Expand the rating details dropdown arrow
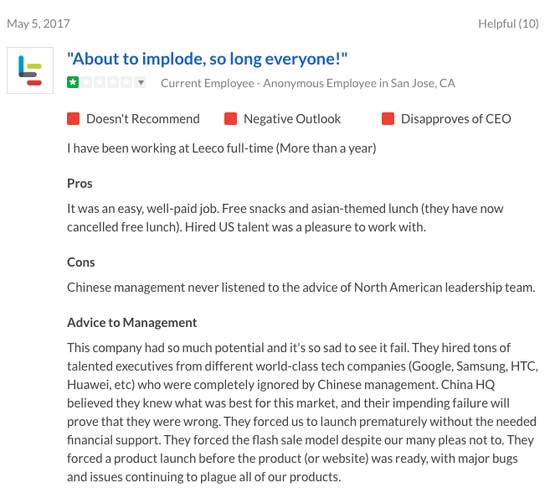The width and height of the screenshot is (550, 493). [141, 83]
